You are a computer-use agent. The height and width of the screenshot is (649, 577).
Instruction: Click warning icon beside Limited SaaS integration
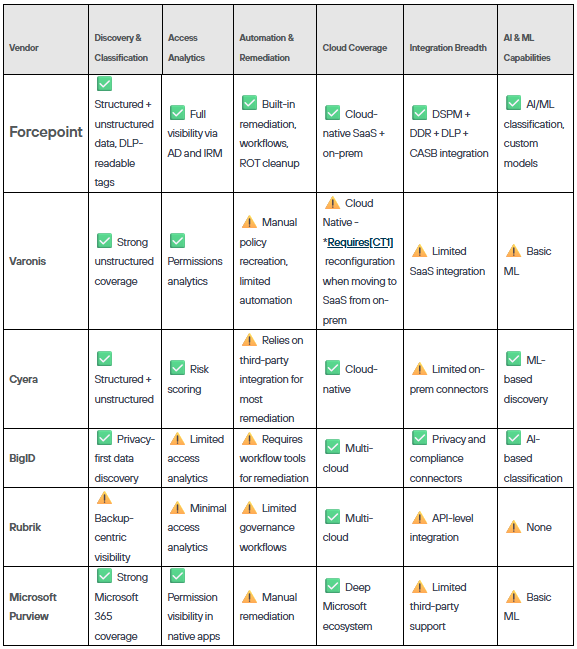419,250
